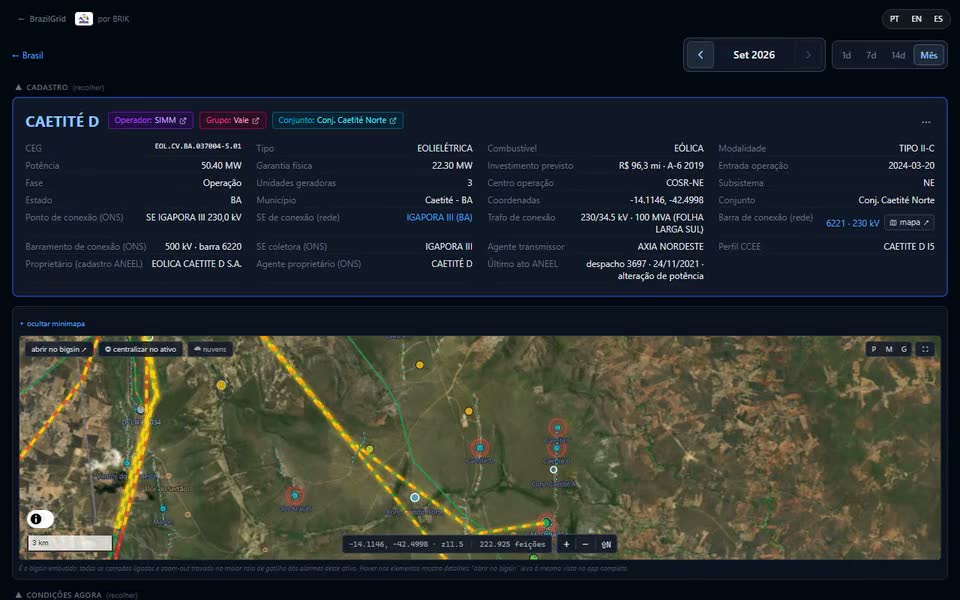This screenshot has width=960, height=600.
Task: Set minimap size to P
Action: 874,350
